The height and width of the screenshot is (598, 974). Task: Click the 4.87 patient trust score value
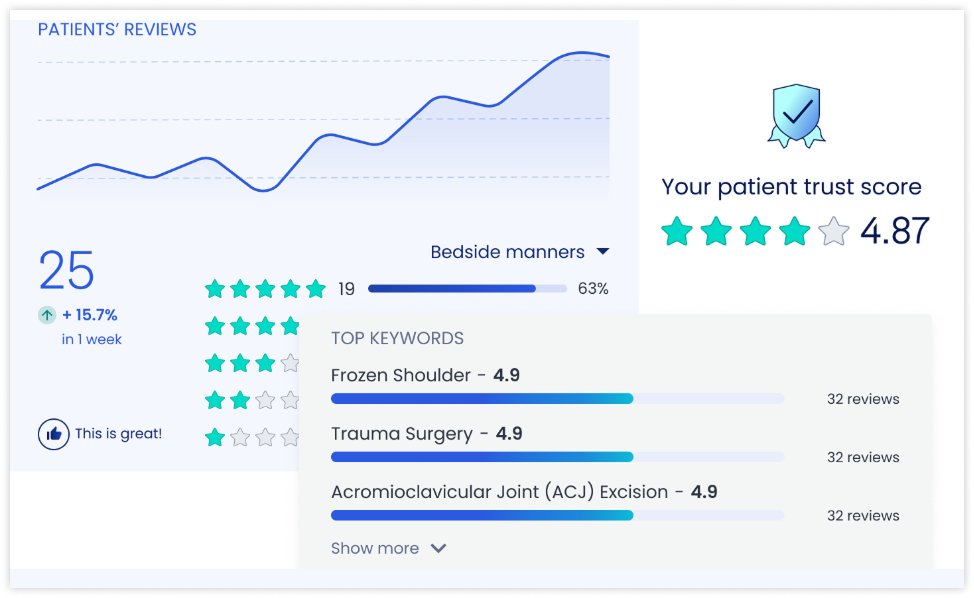895,231
